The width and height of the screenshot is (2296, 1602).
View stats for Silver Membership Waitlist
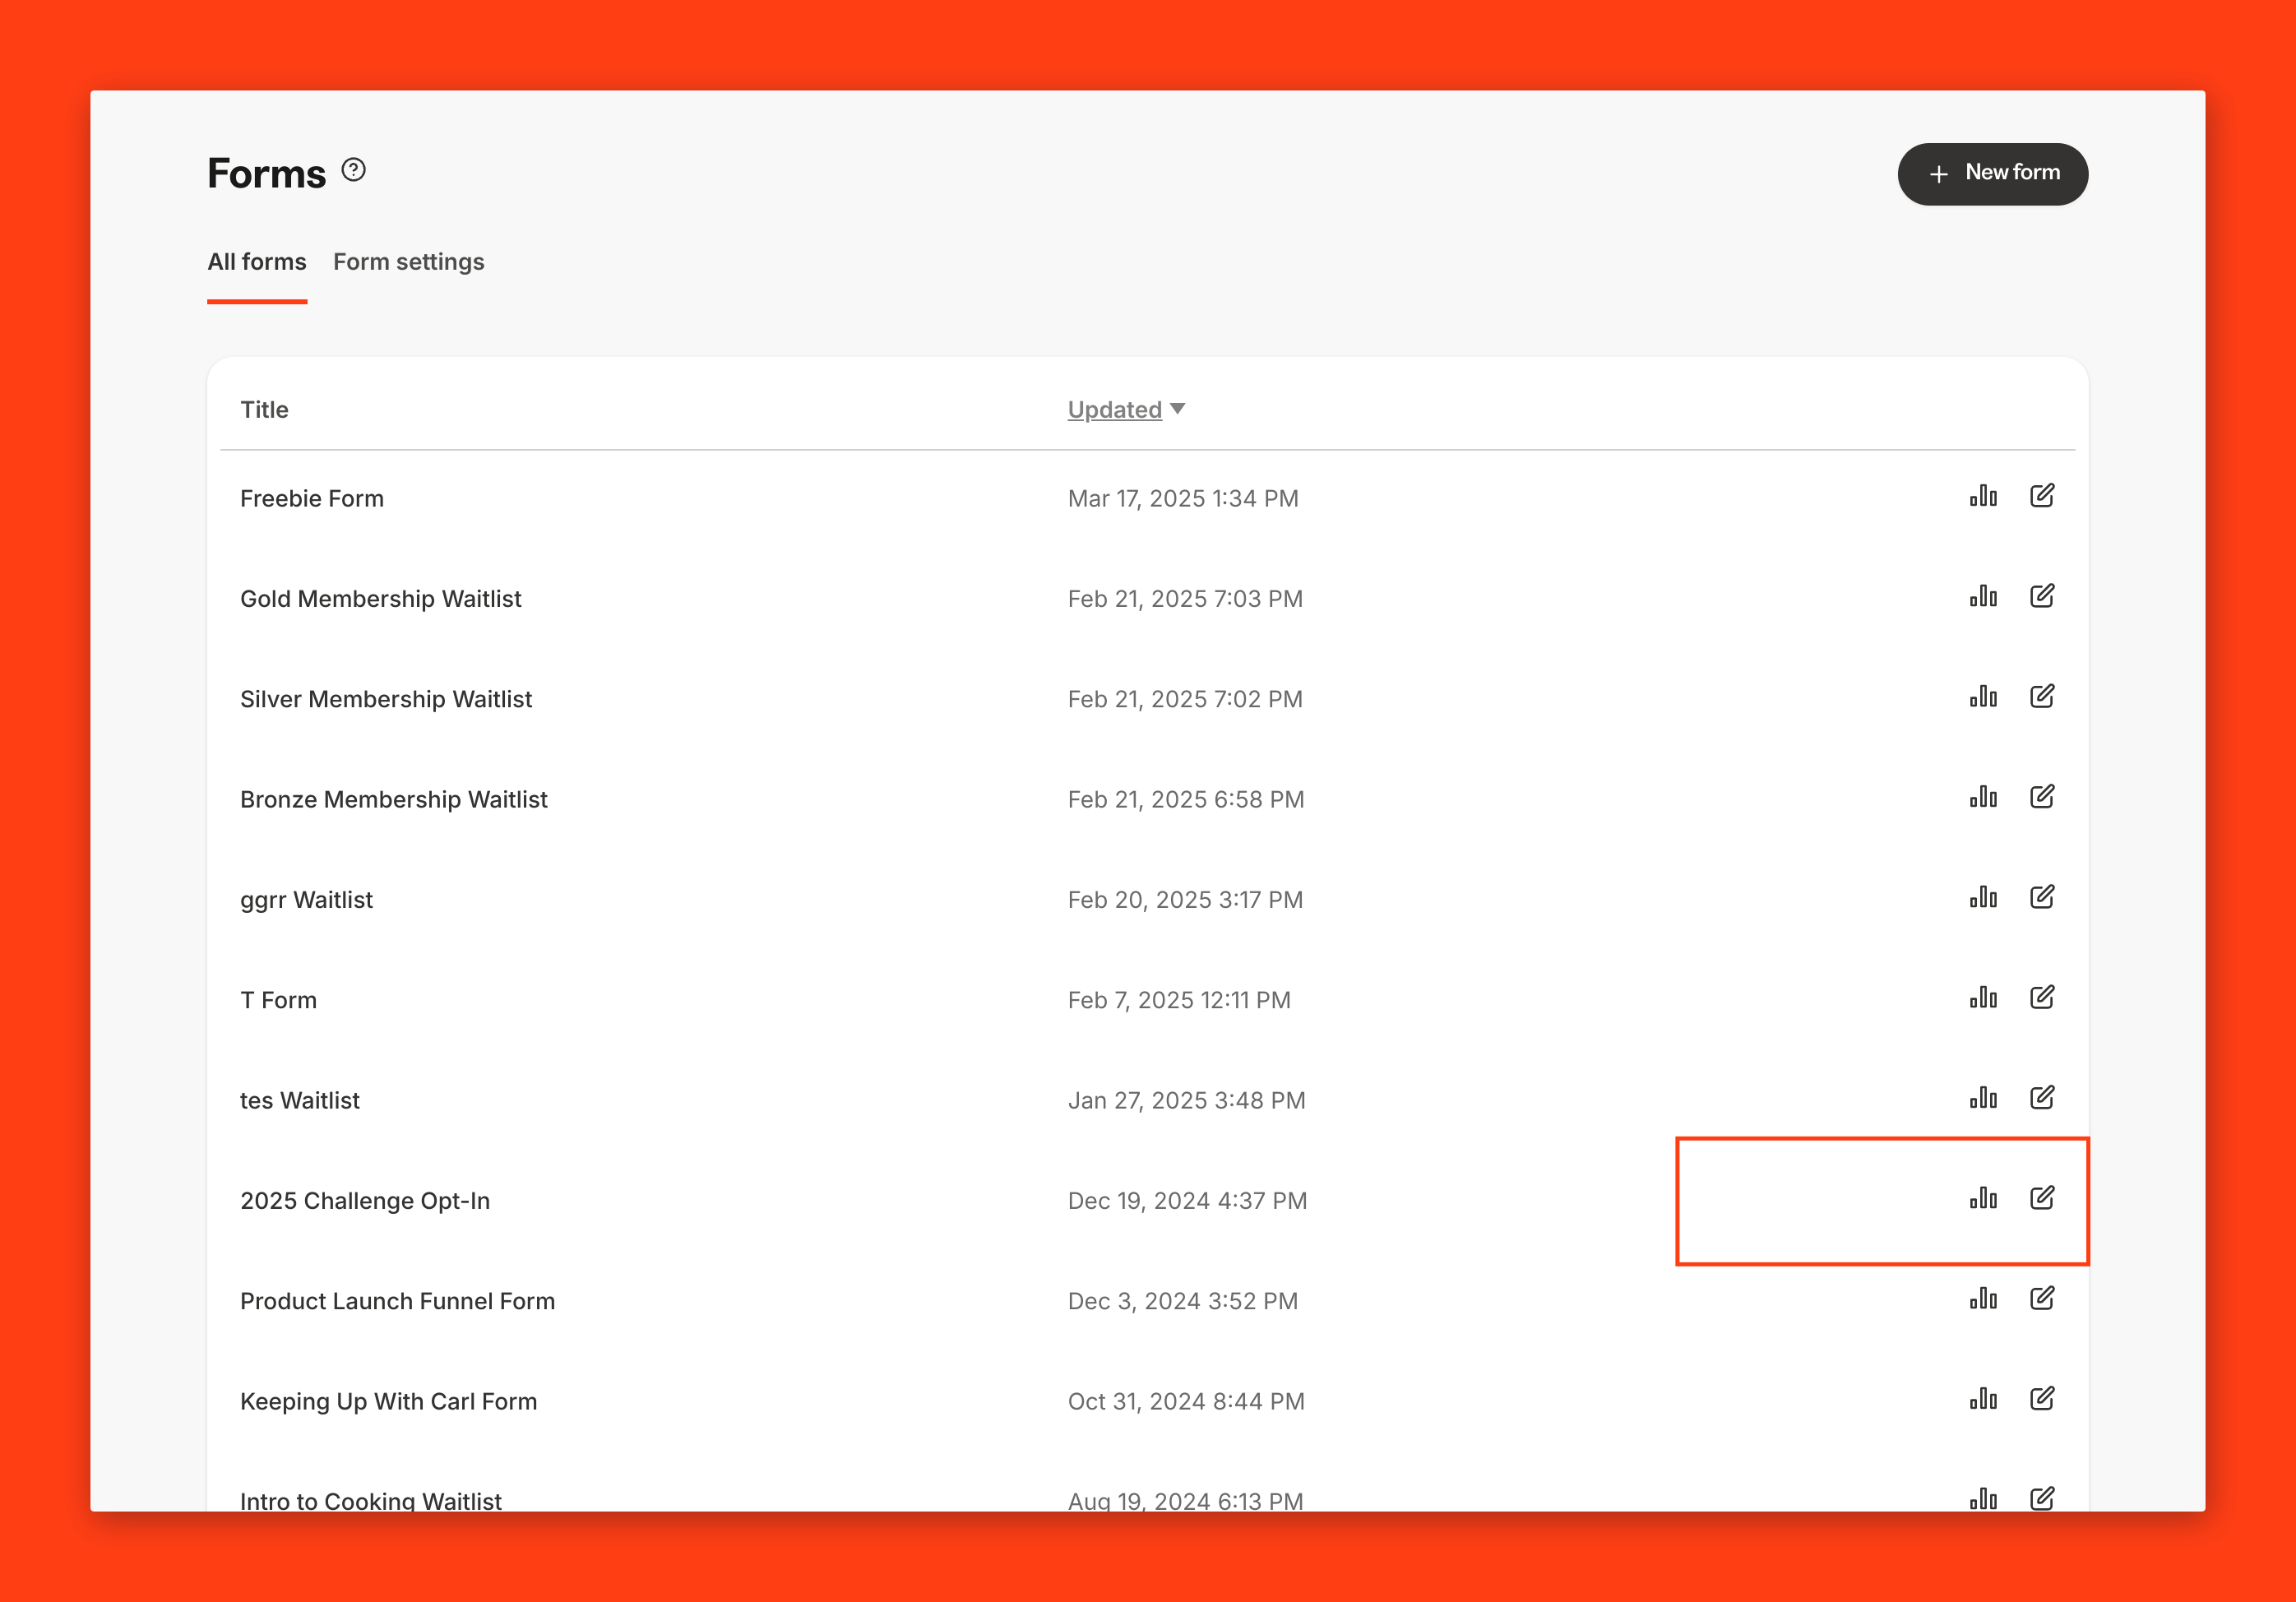point(1983,697)
